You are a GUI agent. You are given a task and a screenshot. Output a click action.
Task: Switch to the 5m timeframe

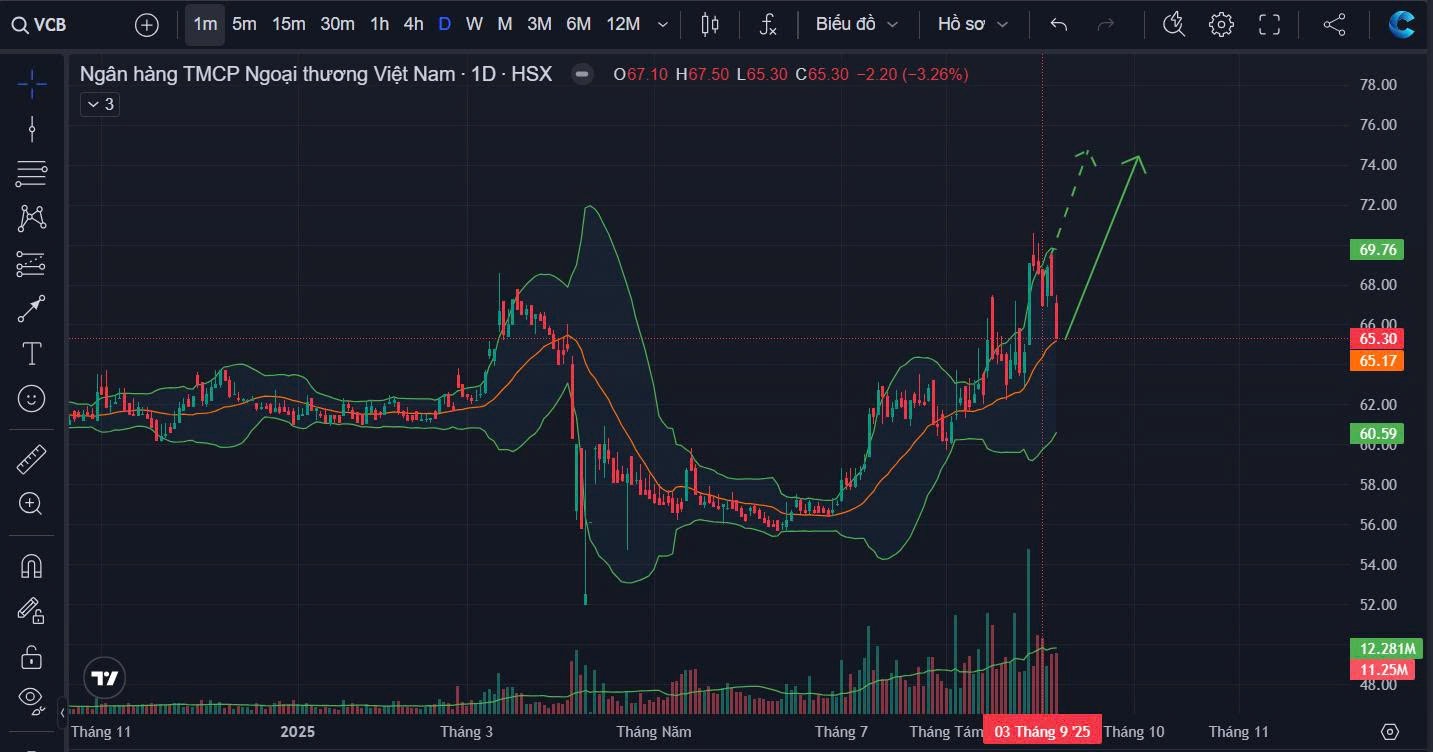[244, 24]
